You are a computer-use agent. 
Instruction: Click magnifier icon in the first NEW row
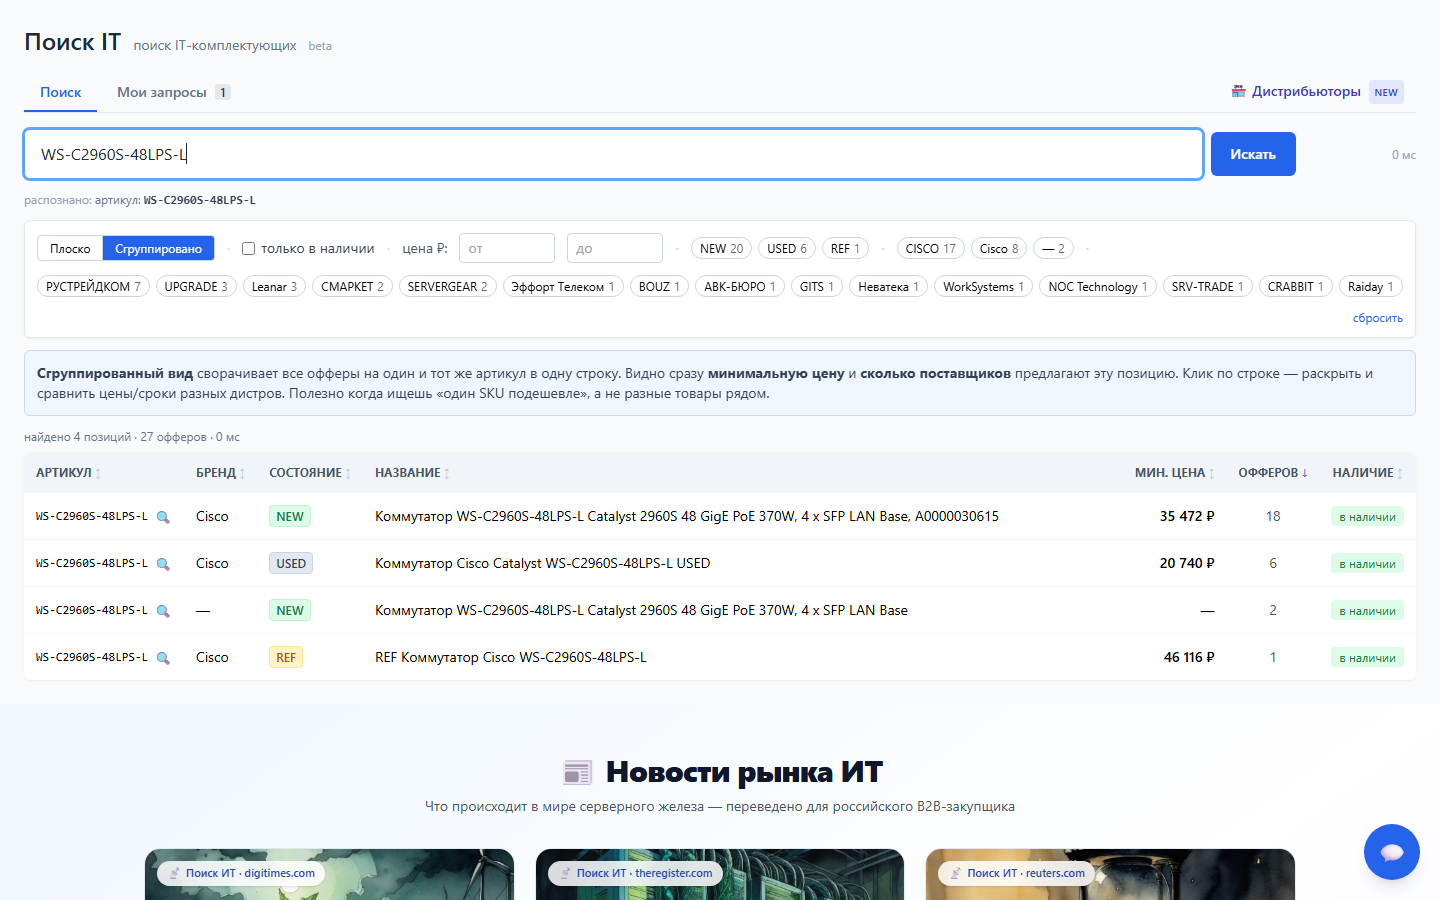click(x=163, y=517)
